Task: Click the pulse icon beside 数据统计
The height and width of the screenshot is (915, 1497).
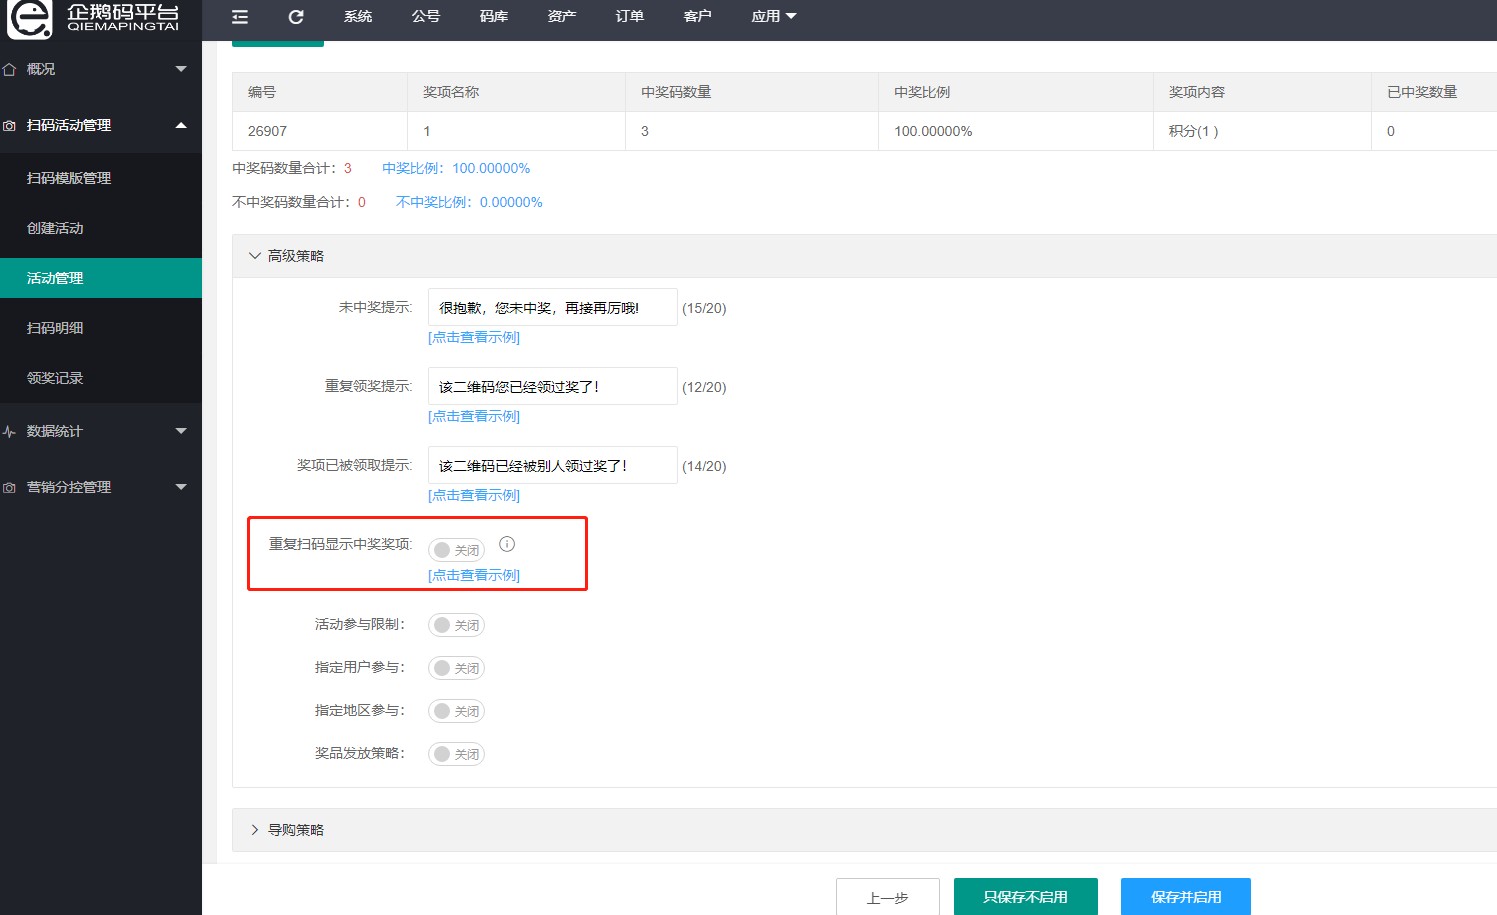Action: click(x=10, y=432)
